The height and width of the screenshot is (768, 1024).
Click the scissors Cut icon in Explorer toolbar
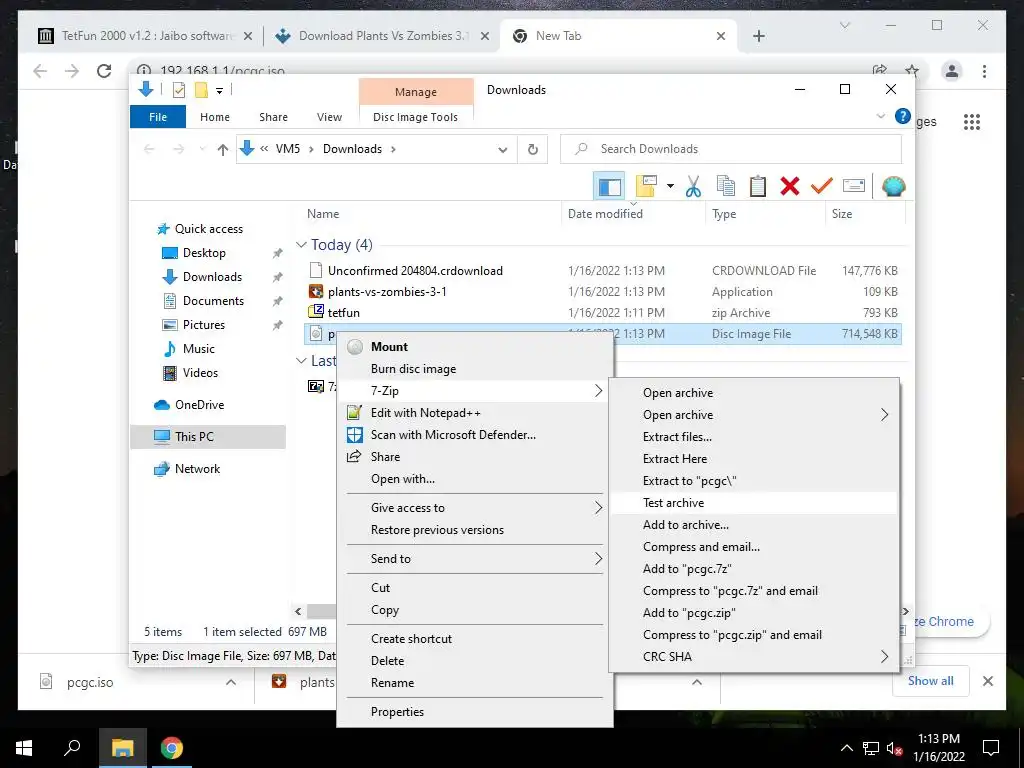pos(693,187)
